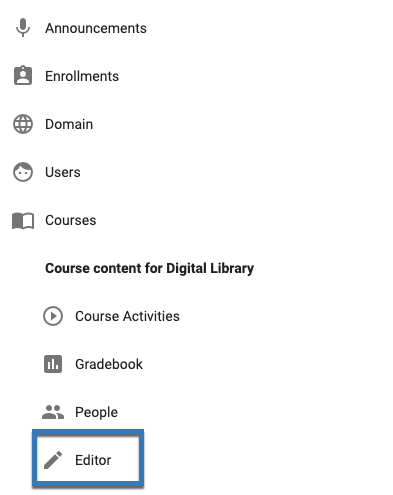Open the Users text label
Viewport: 393px width, 495px height.
63,172
